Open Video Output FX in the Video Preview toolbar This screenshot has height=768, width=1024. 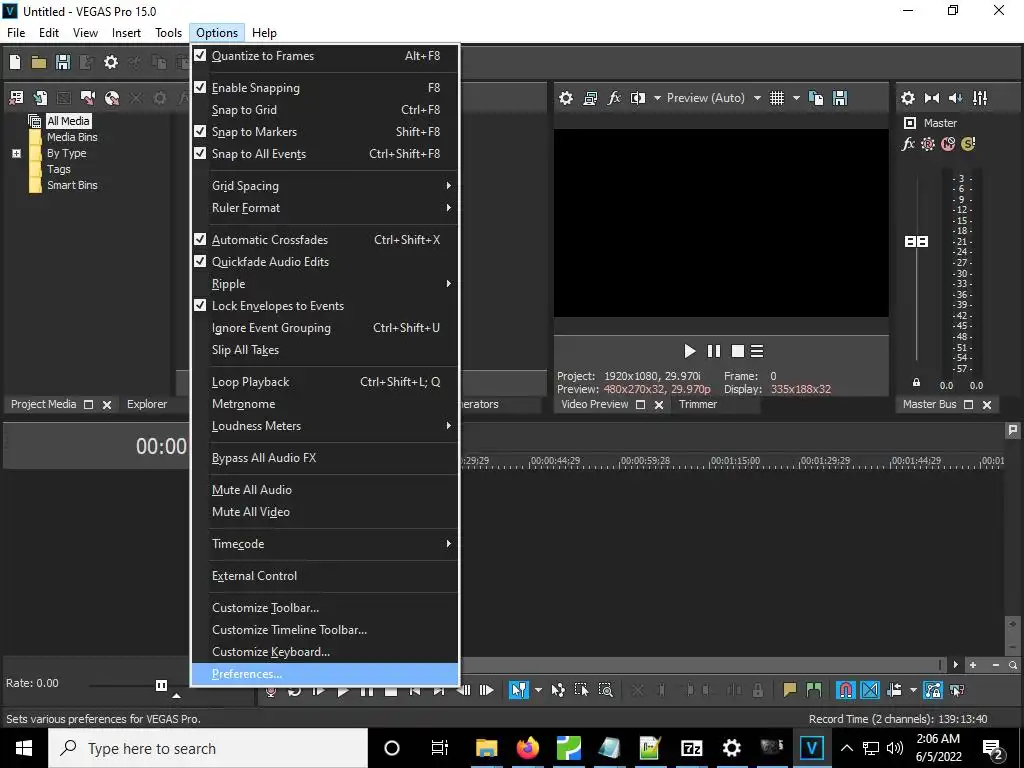click(x=614, y=98)
